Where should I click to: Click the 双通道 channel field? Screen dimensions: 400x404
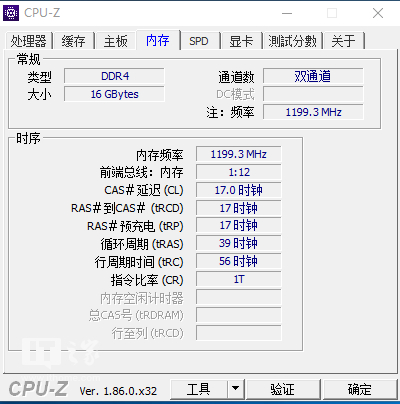coord(313,76)
